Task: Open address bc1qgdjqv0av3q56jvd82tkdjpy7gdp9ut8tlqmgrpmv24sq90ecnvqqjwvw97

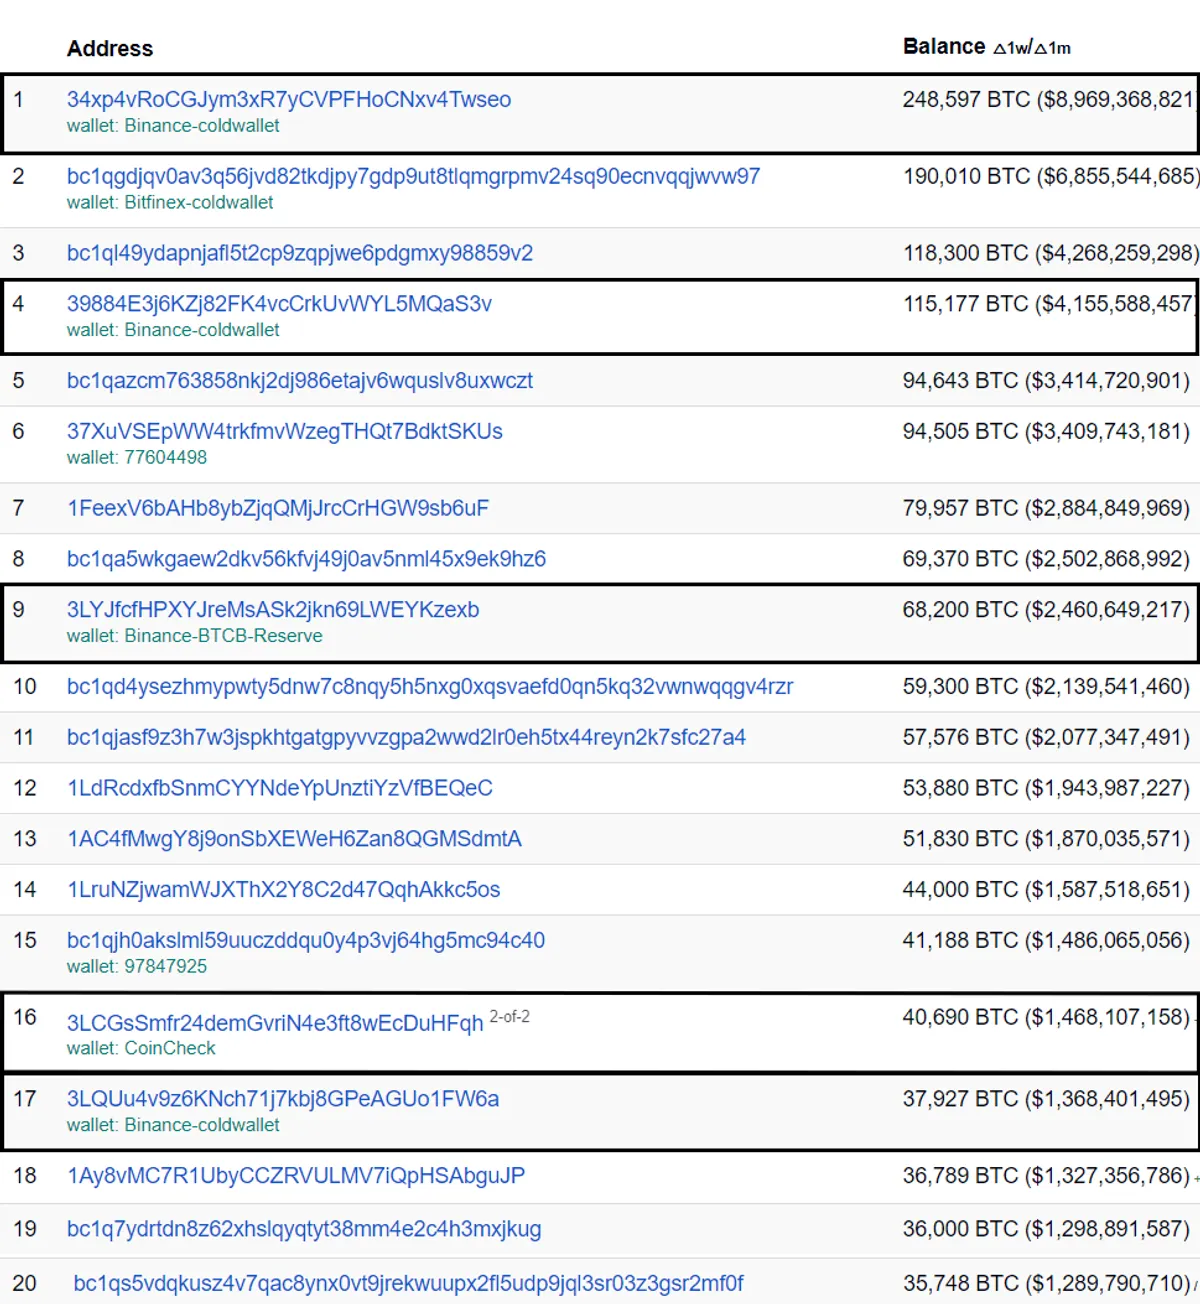Action: pos(413,177)
